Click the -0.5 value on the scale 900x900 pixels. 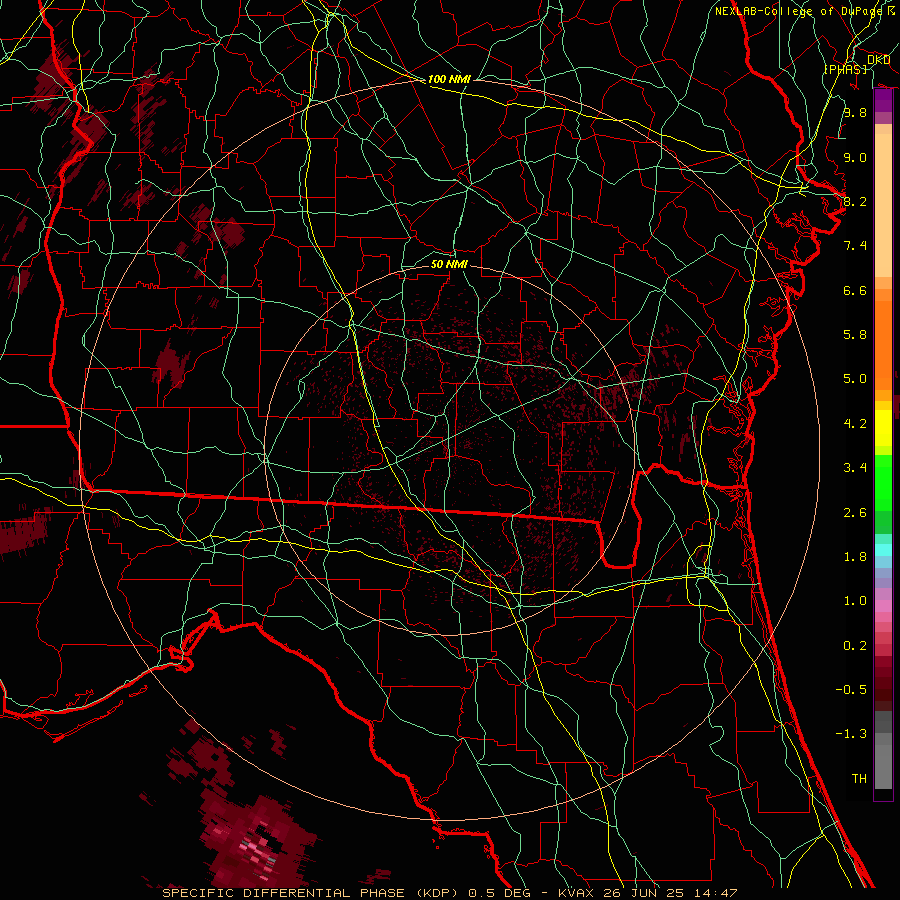coord(851,690)
